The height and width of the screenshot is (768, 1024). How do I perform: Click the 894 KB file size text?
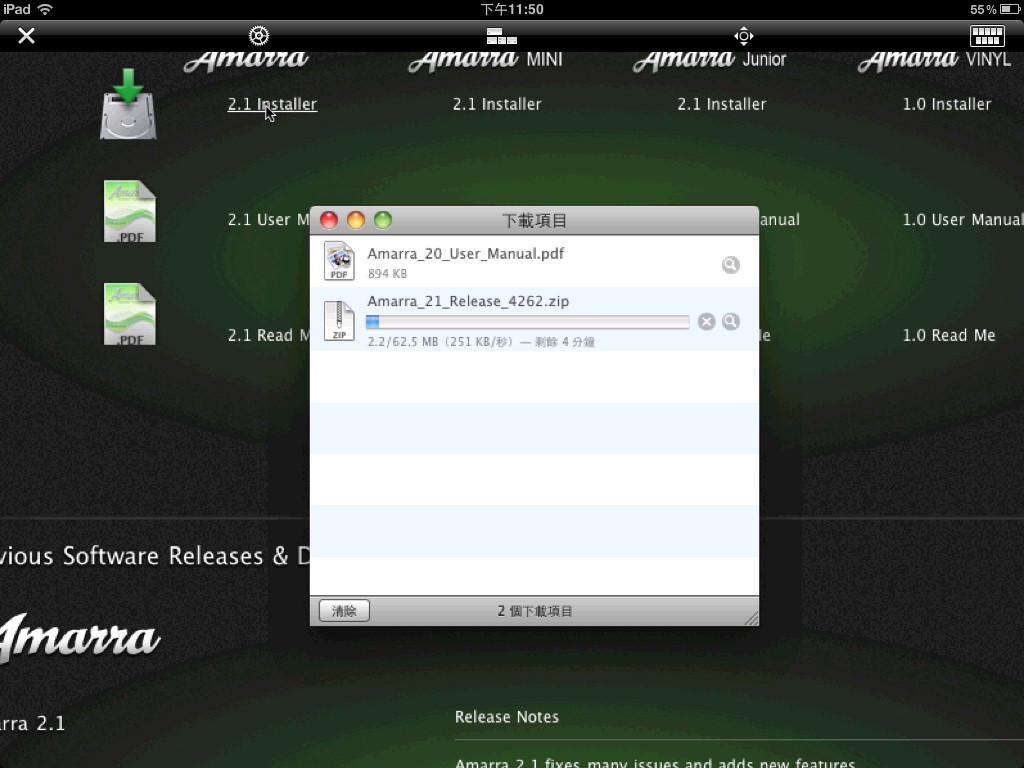pos(387,274)
